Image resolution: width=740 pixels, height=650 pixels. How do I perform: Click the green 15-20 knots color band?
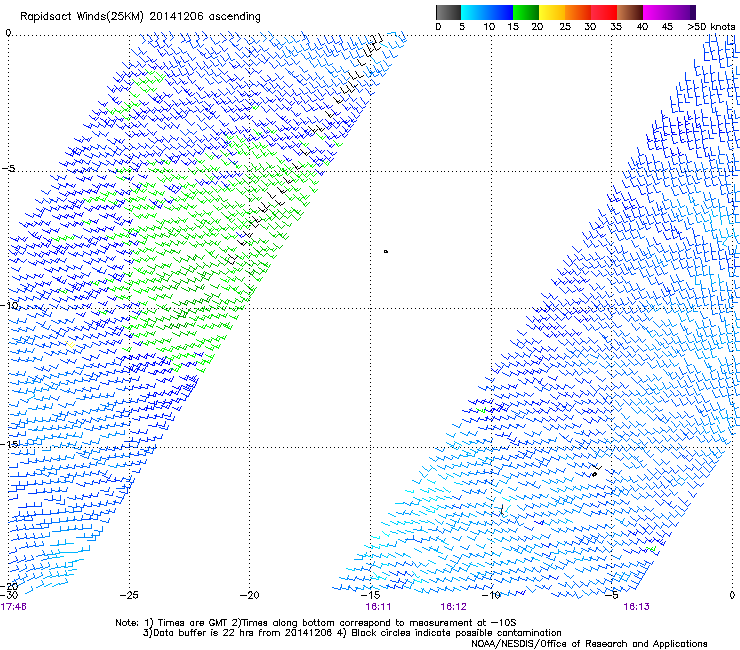pos(526,12)
